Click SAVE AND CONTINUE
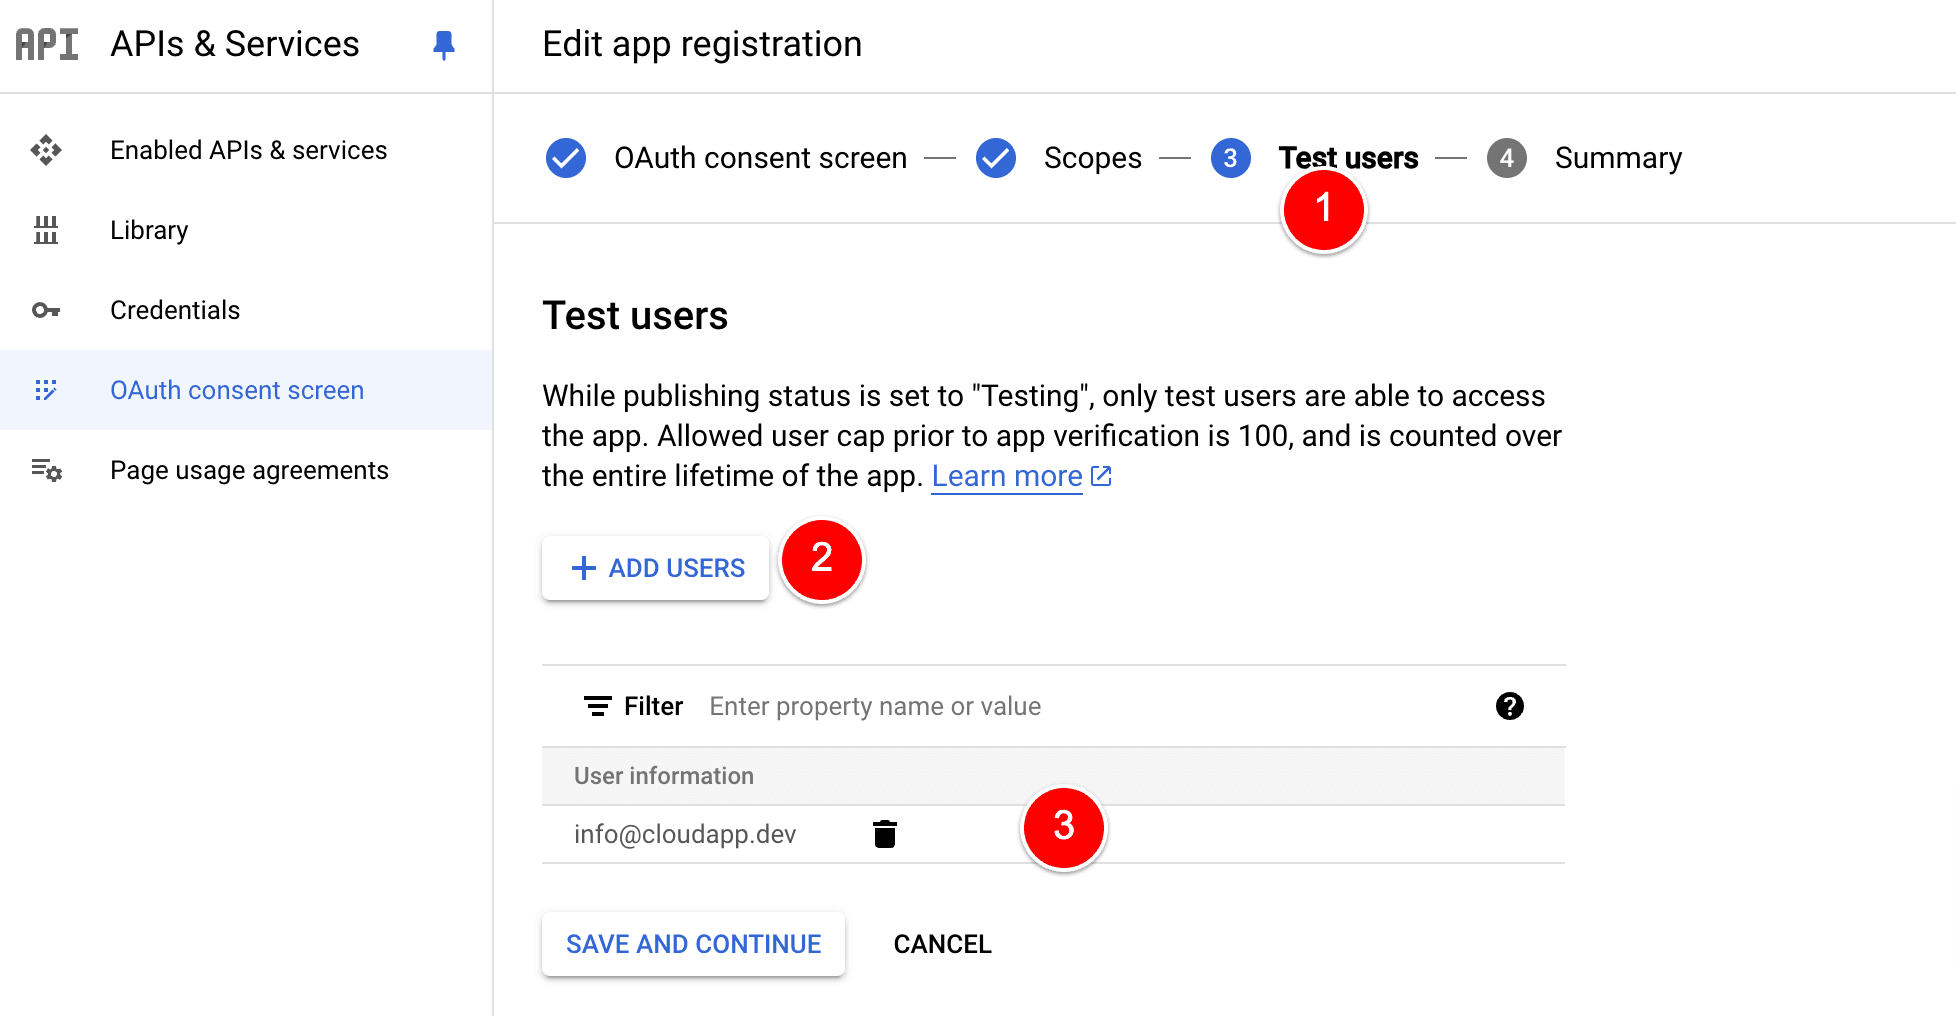Image resolution: width=1956 pixels, height=1016 pixels. [693, 944]
